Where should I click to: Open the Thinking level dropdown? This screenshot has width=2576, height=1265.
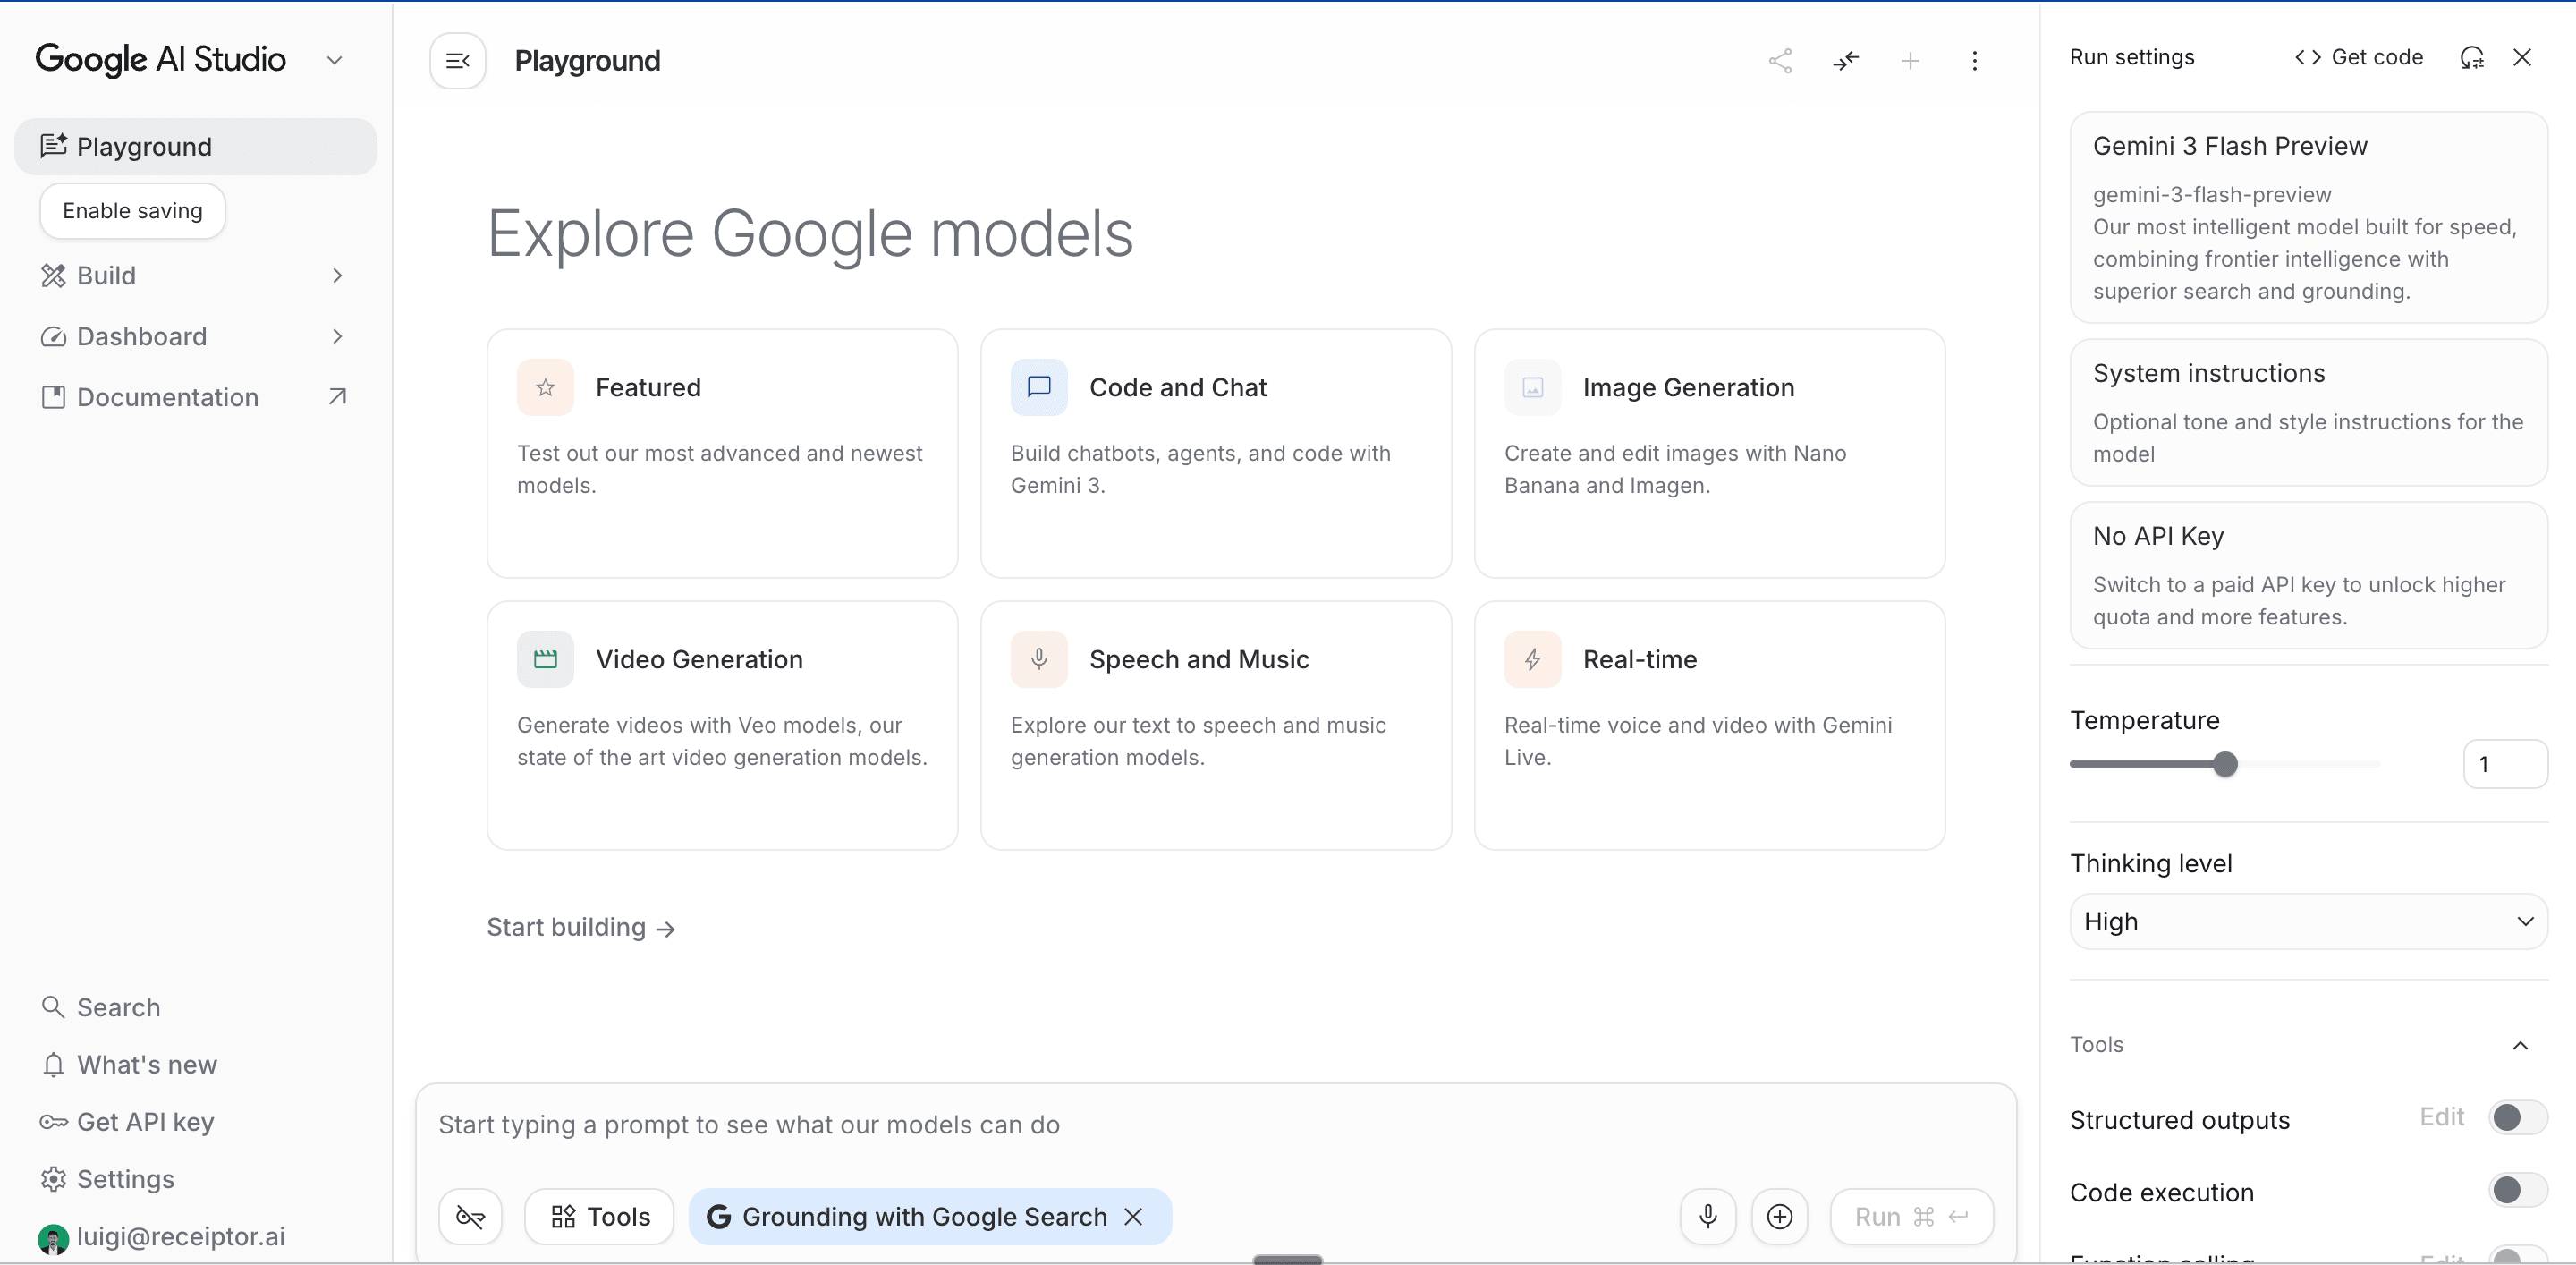[x=2307, y=921]
